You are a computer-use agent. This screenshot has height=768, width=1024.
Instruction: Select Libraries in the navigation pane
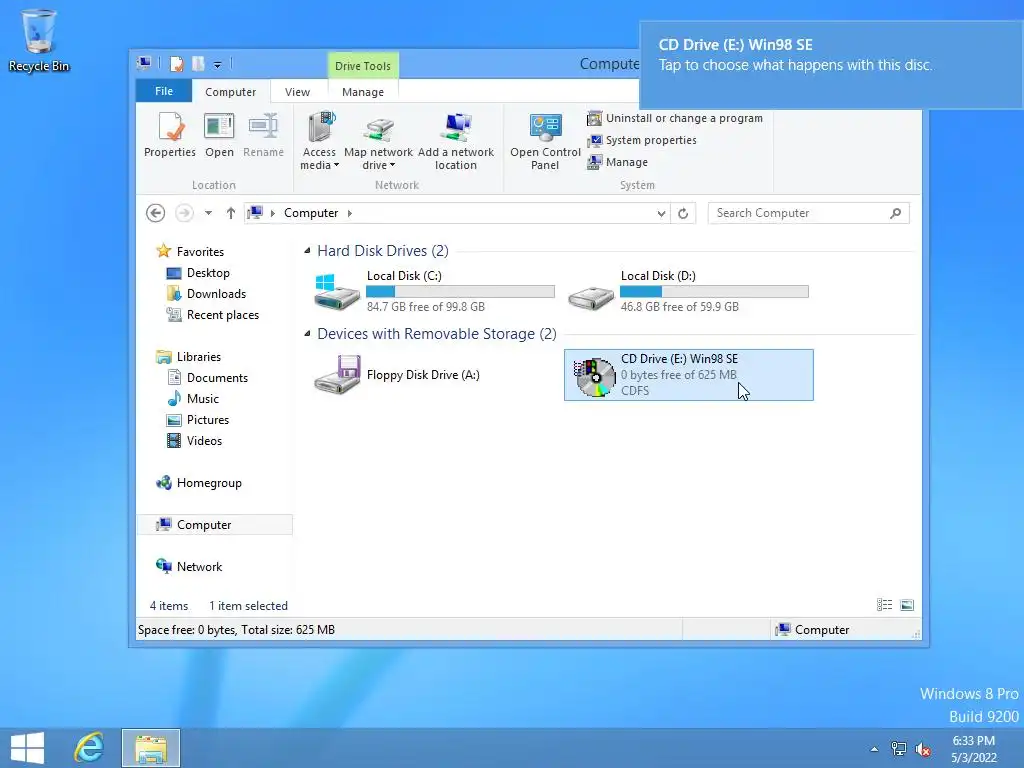[x=189, y=357]
